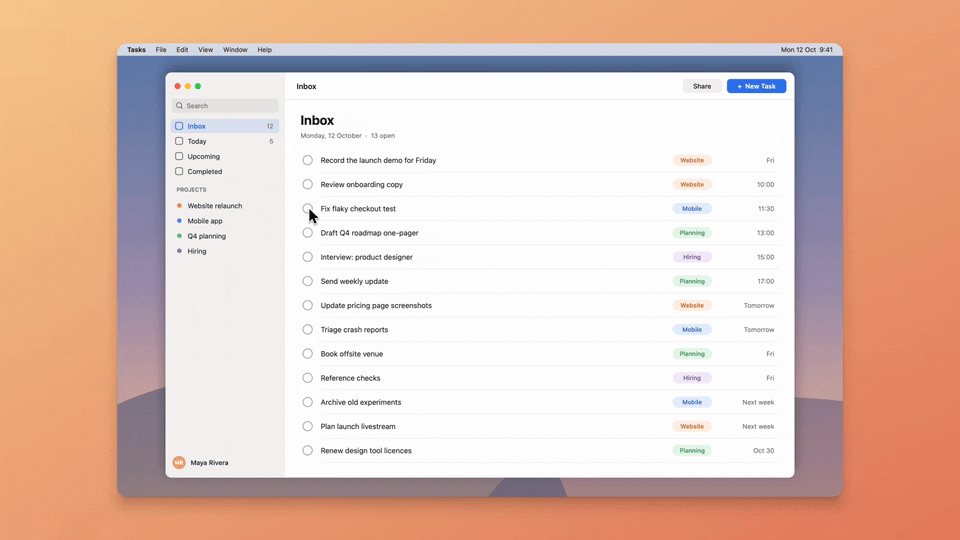Open the Tasks app menu
Viewport: 960px width, 540px height.
pyautogui.click(x=137, y=50)
